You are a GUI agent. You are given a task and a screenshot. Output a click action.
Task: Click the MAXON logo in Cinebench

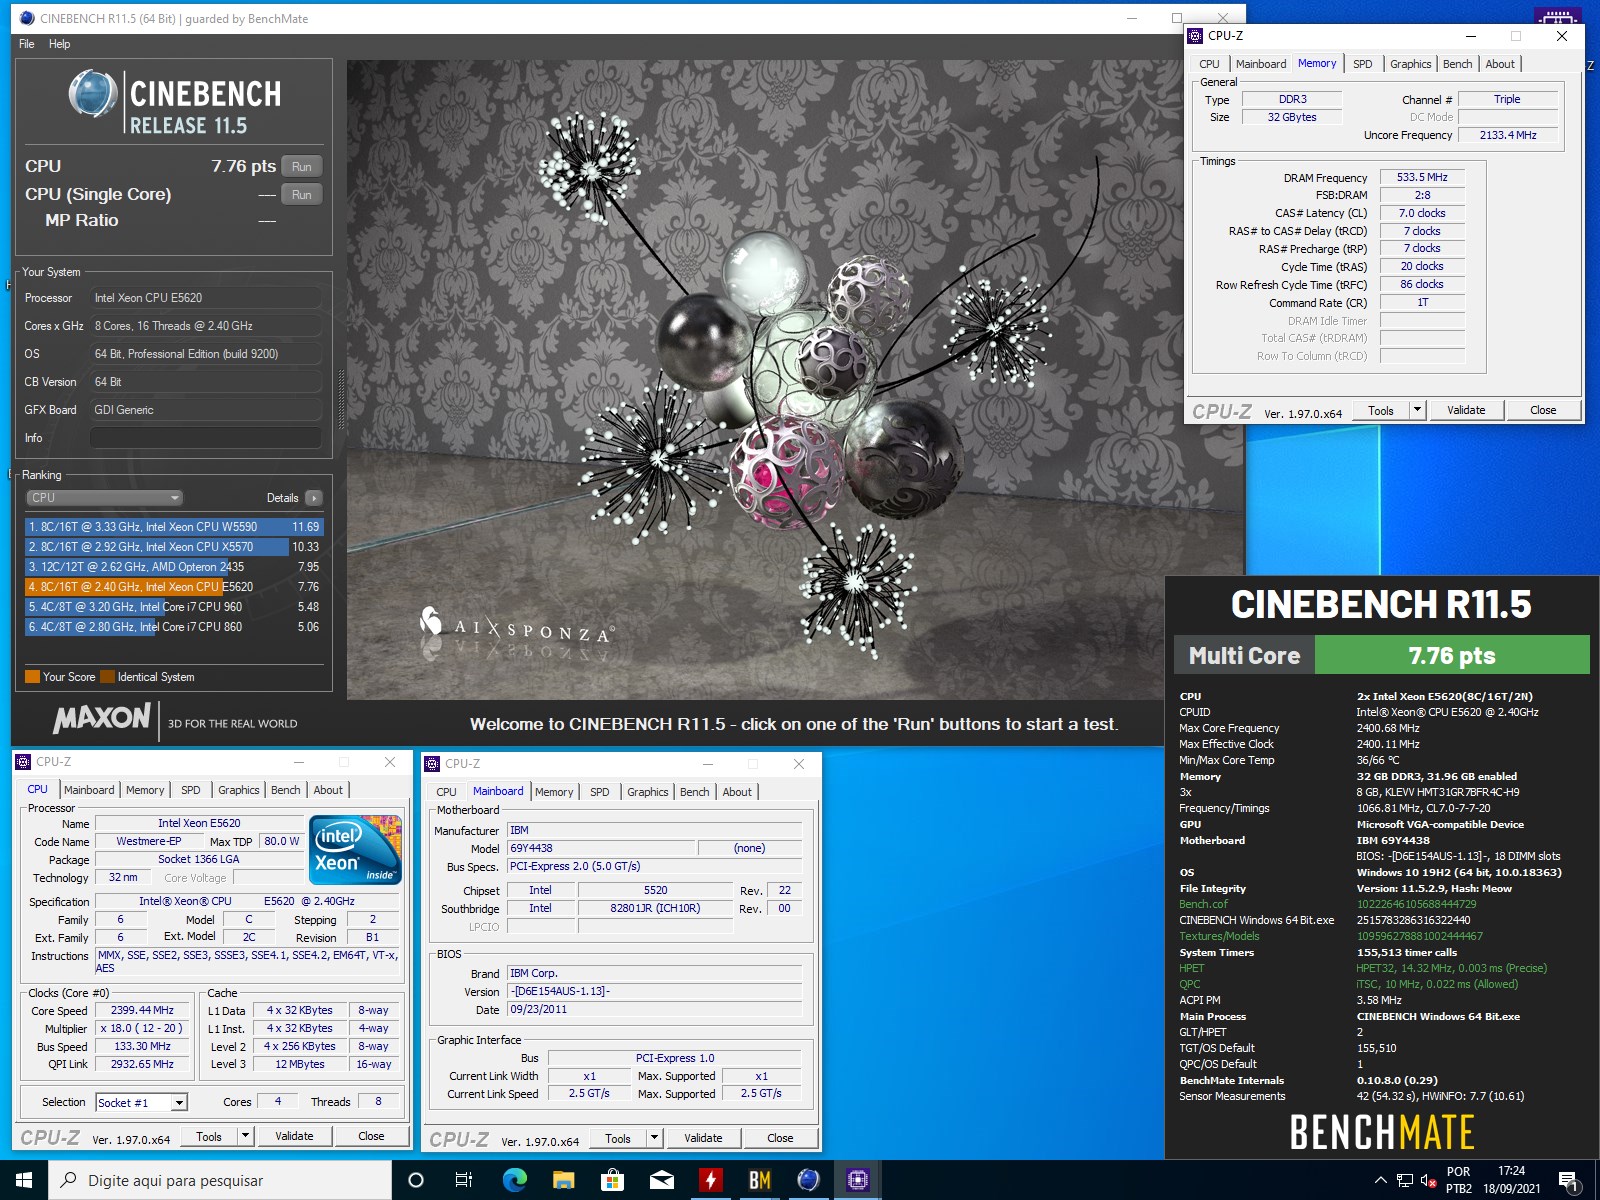[x=101, y=719]
